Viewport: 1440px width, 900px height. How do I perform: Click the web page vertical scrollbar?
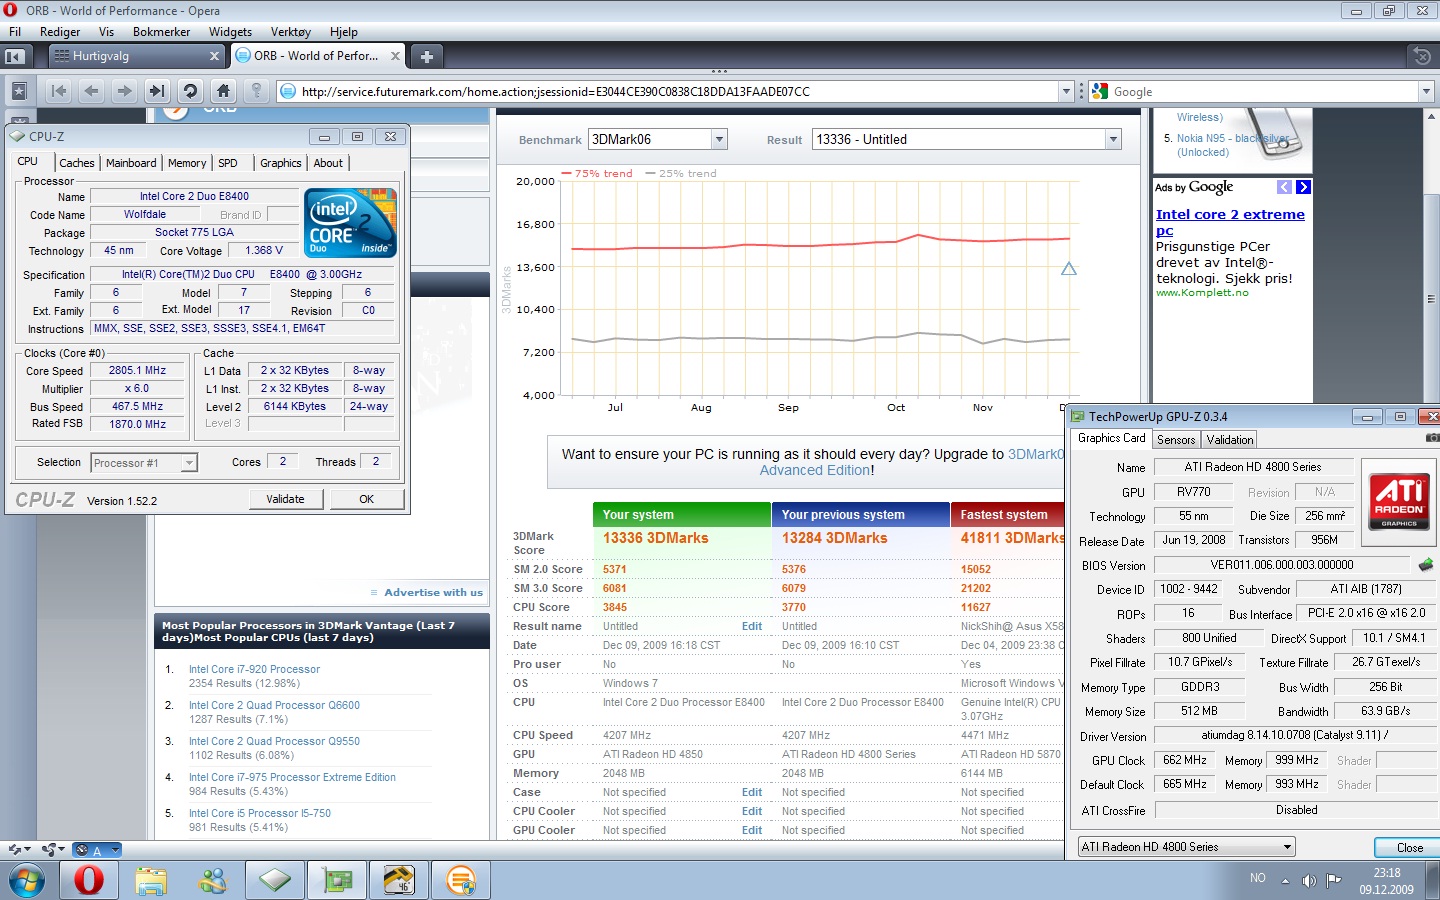(x=1431, y=299)
